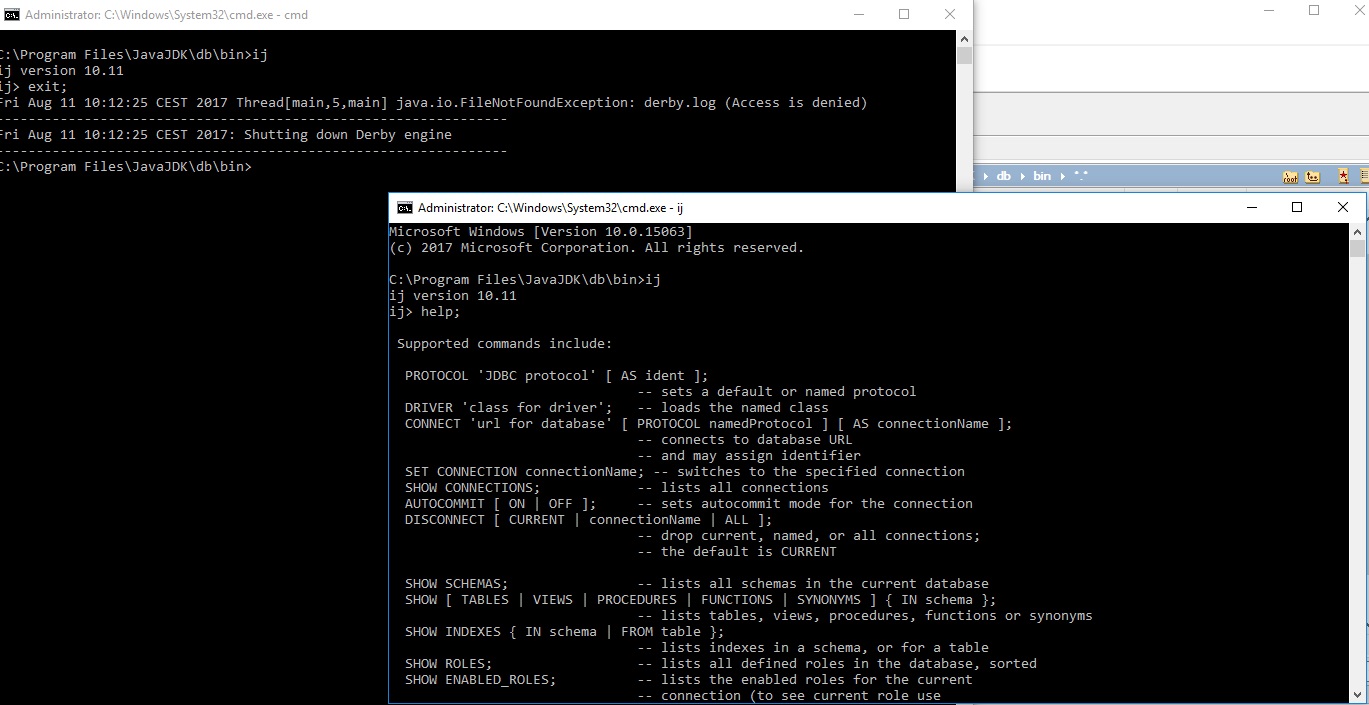Click the 'ij> exit;' line in back console
The image size is (1369, 705).
point(34,87)
